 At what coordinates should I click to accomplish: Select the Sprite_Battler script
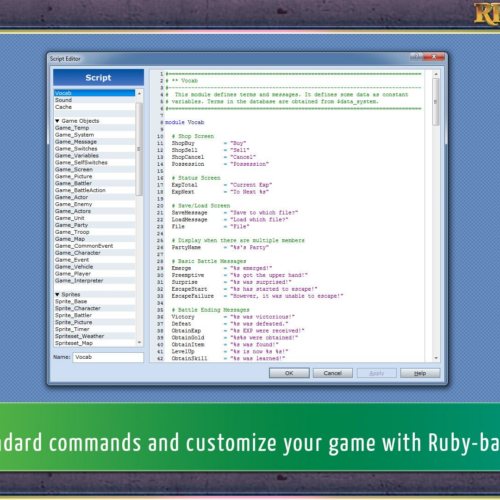click(x=95, y=315)
